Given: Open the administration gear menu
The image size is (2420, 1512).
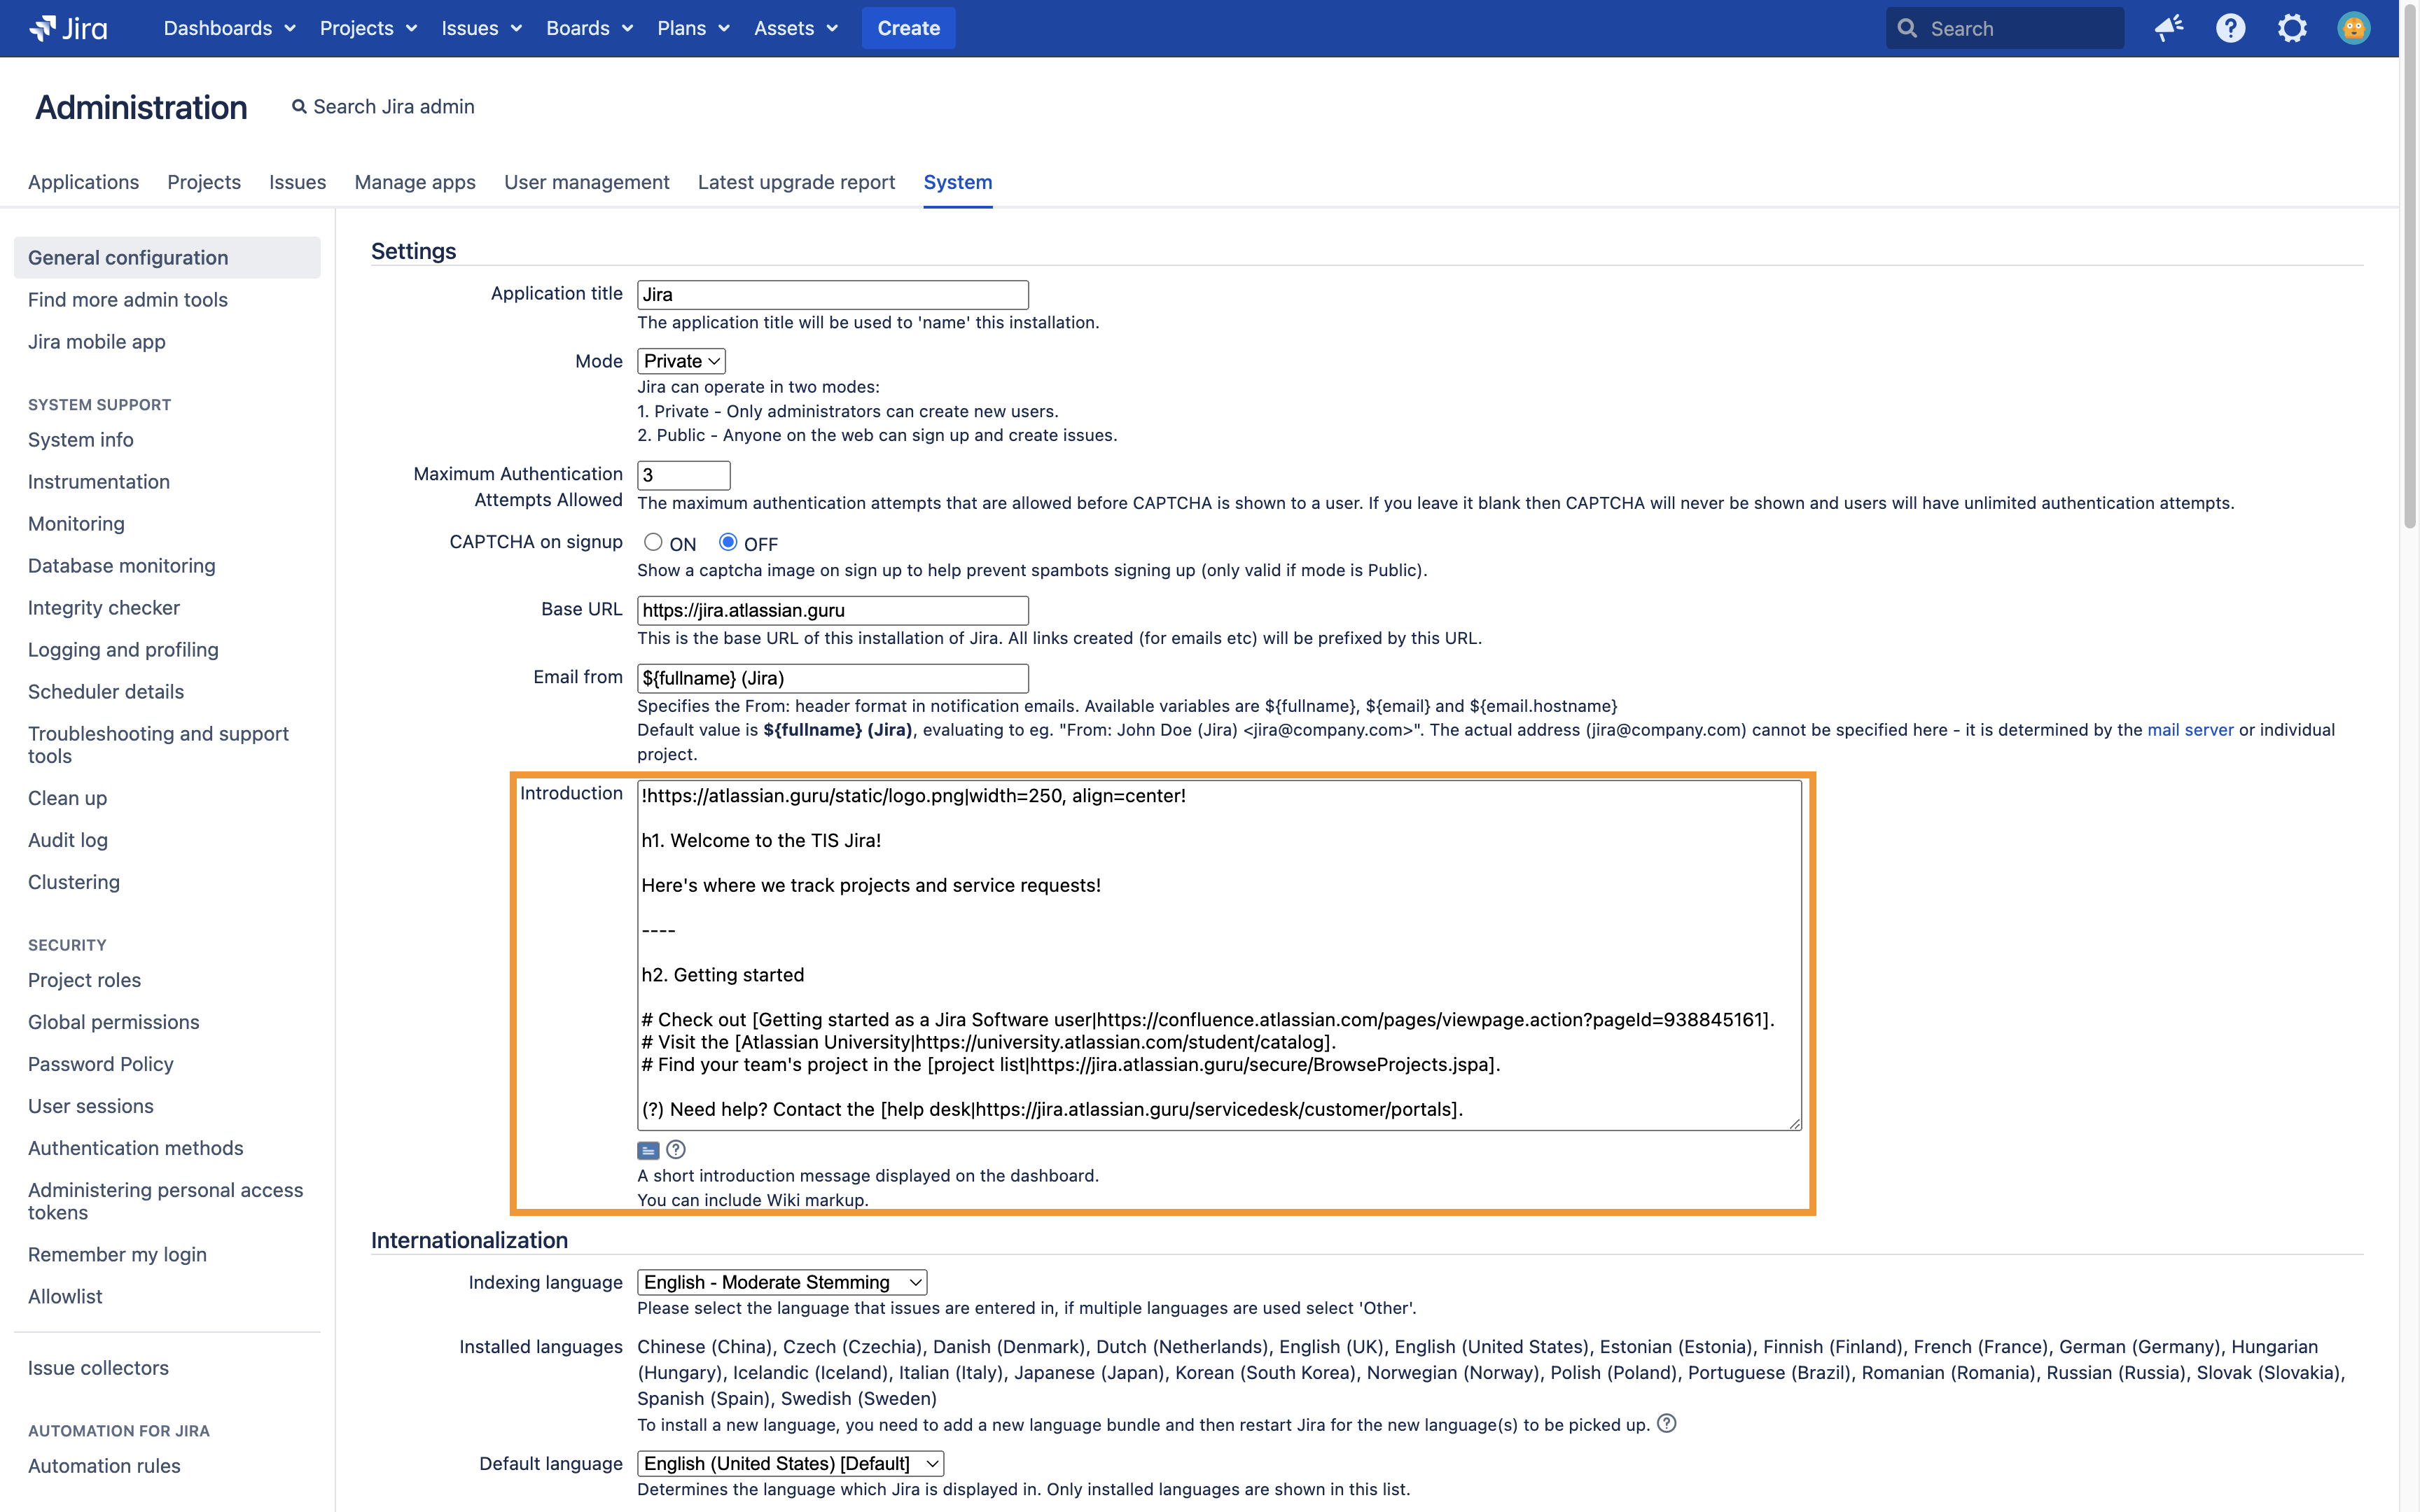Looking at the screenshot, I should [2292, 28].
